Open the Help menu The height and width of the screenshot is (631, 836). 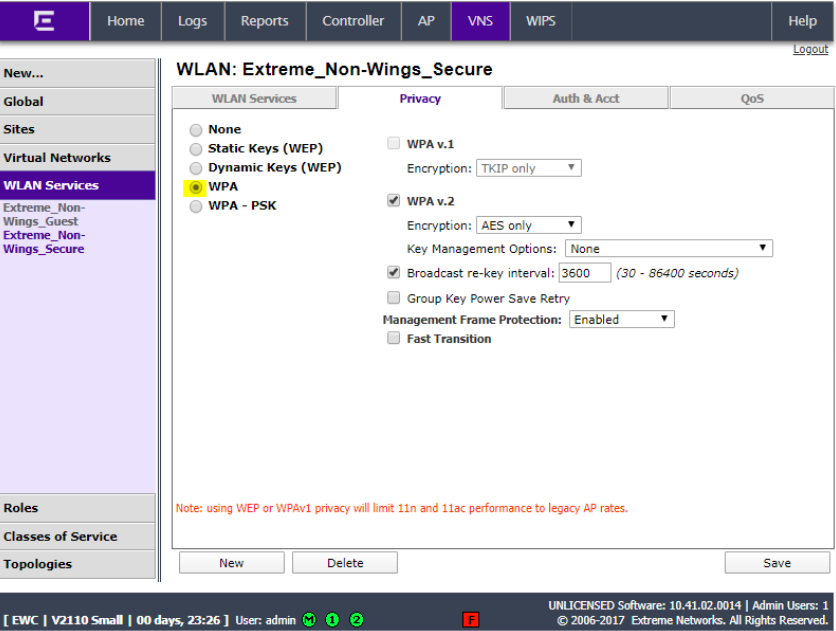[x=802, y=21]
